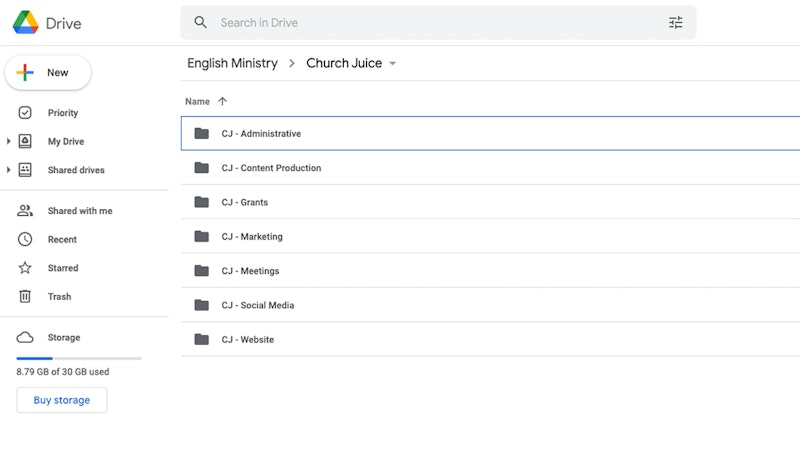800x473 pixels.
Task: Expand the Shared drives tree arrow
Action: coord(8,170)
